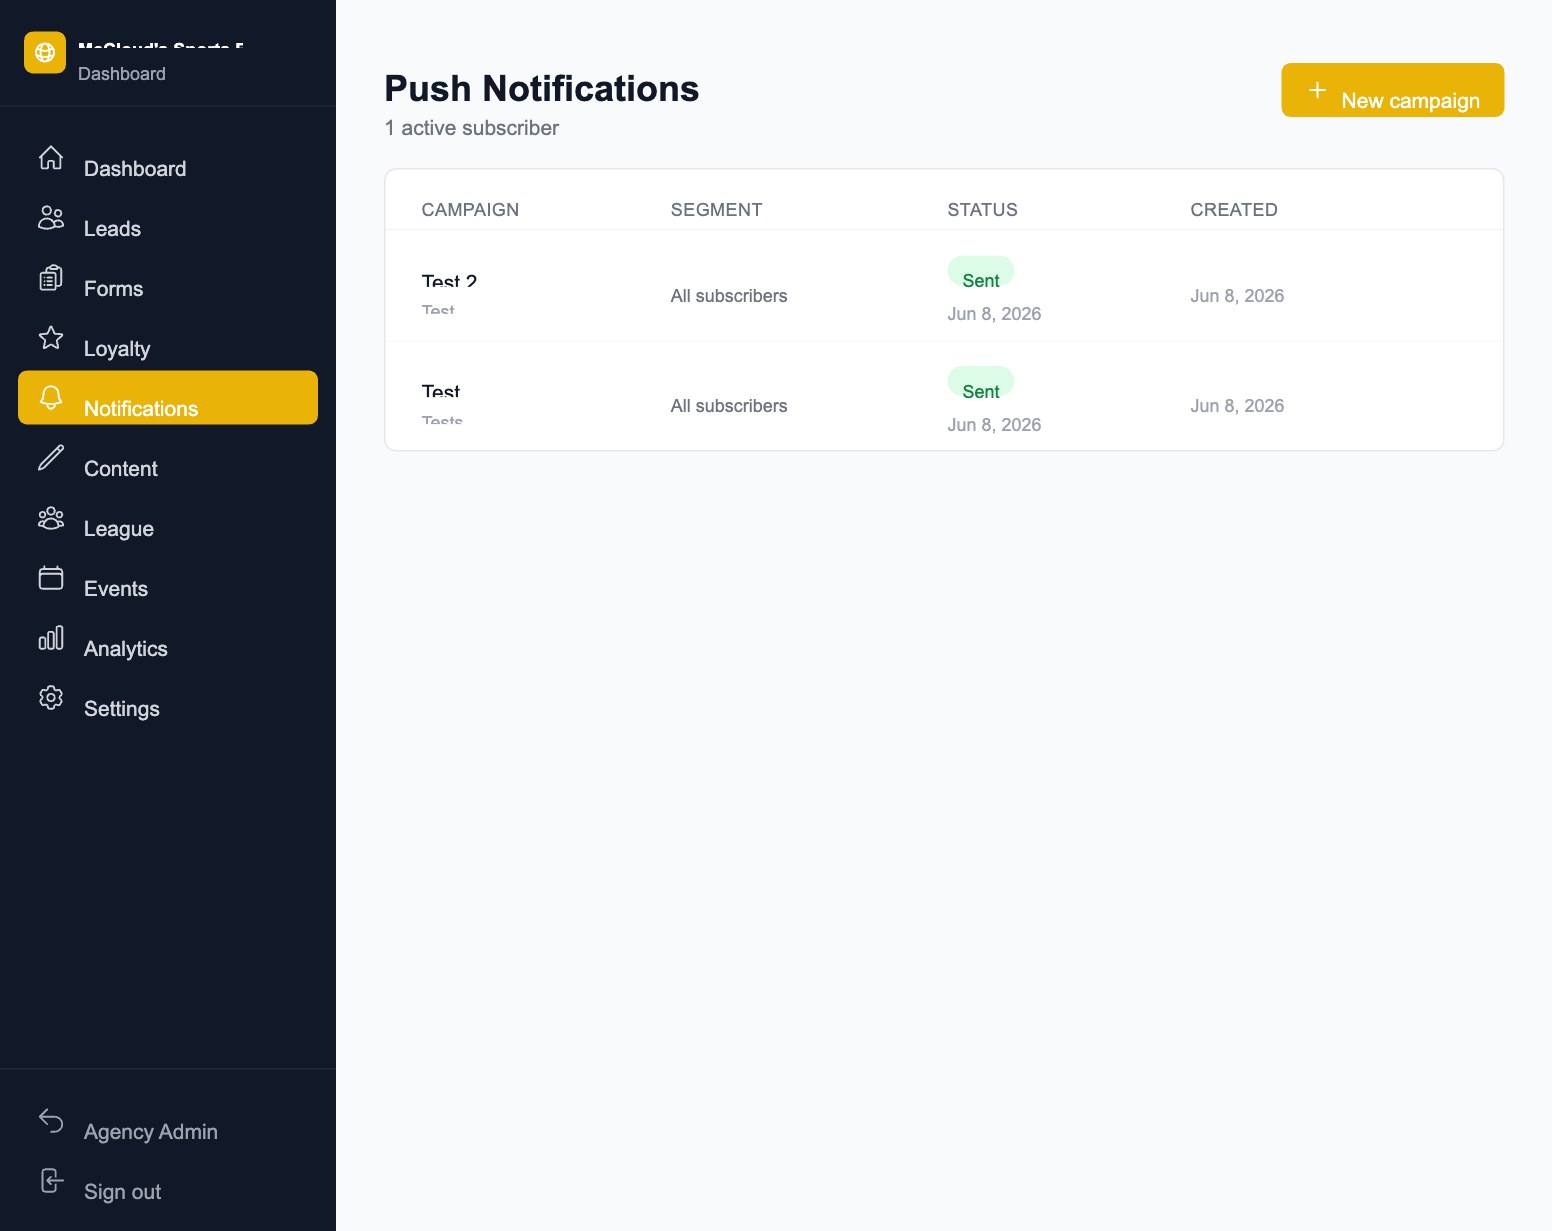Select the Notifications menu item
This screenshot has width=1552, height=1231.
click(x=168, y=398)
